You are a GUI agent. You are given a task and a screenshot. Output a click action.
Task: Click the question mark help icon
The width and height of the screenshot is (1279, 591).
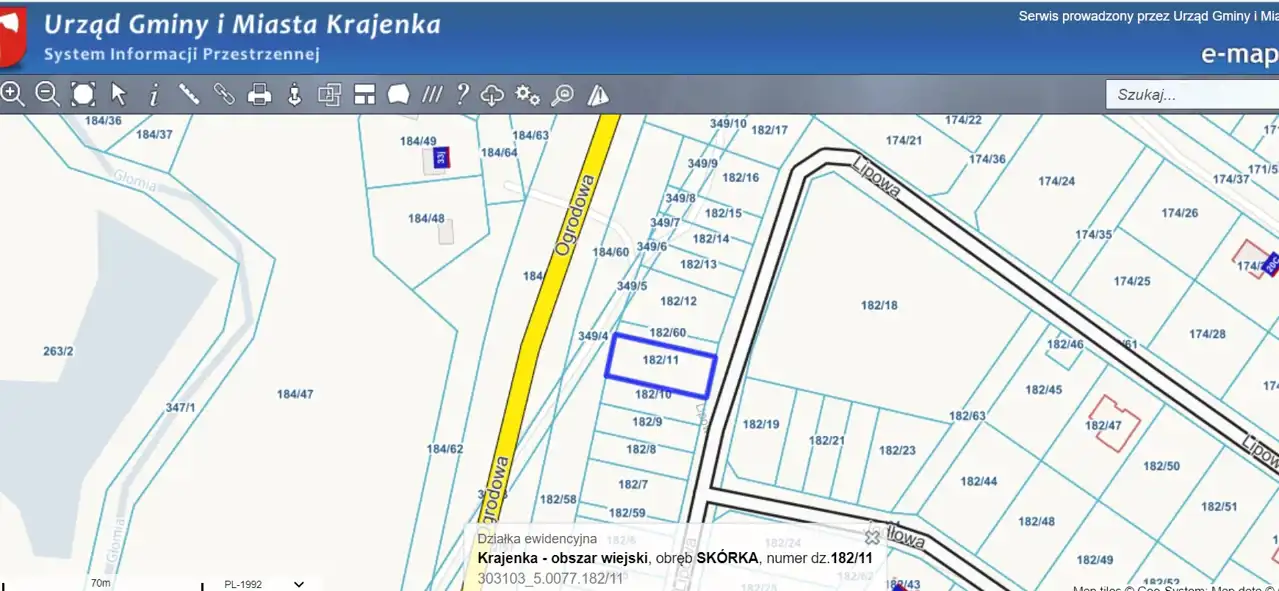point(462,95)
